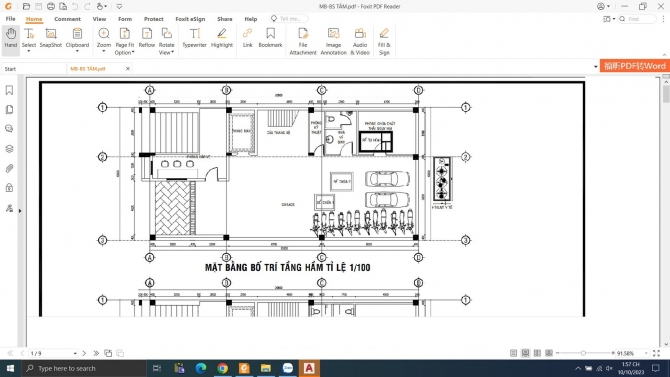Click the zoom slider handle

pyautogui.click(x=583, y=353)
